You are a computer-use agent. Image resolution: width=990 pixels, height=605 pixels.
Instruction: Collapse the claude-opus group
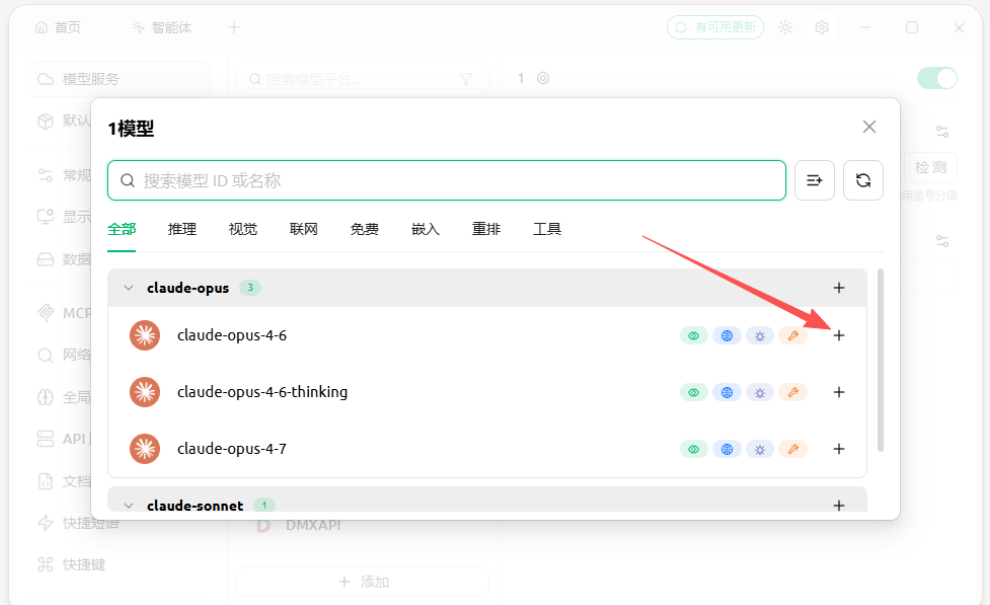tap(129, 288)
